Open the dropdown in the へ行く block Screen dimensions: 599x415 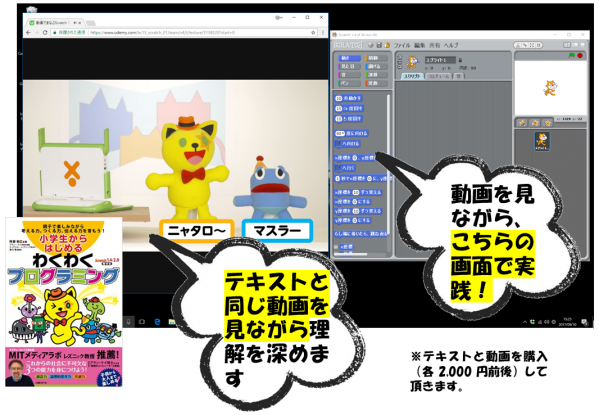(338, 167)
